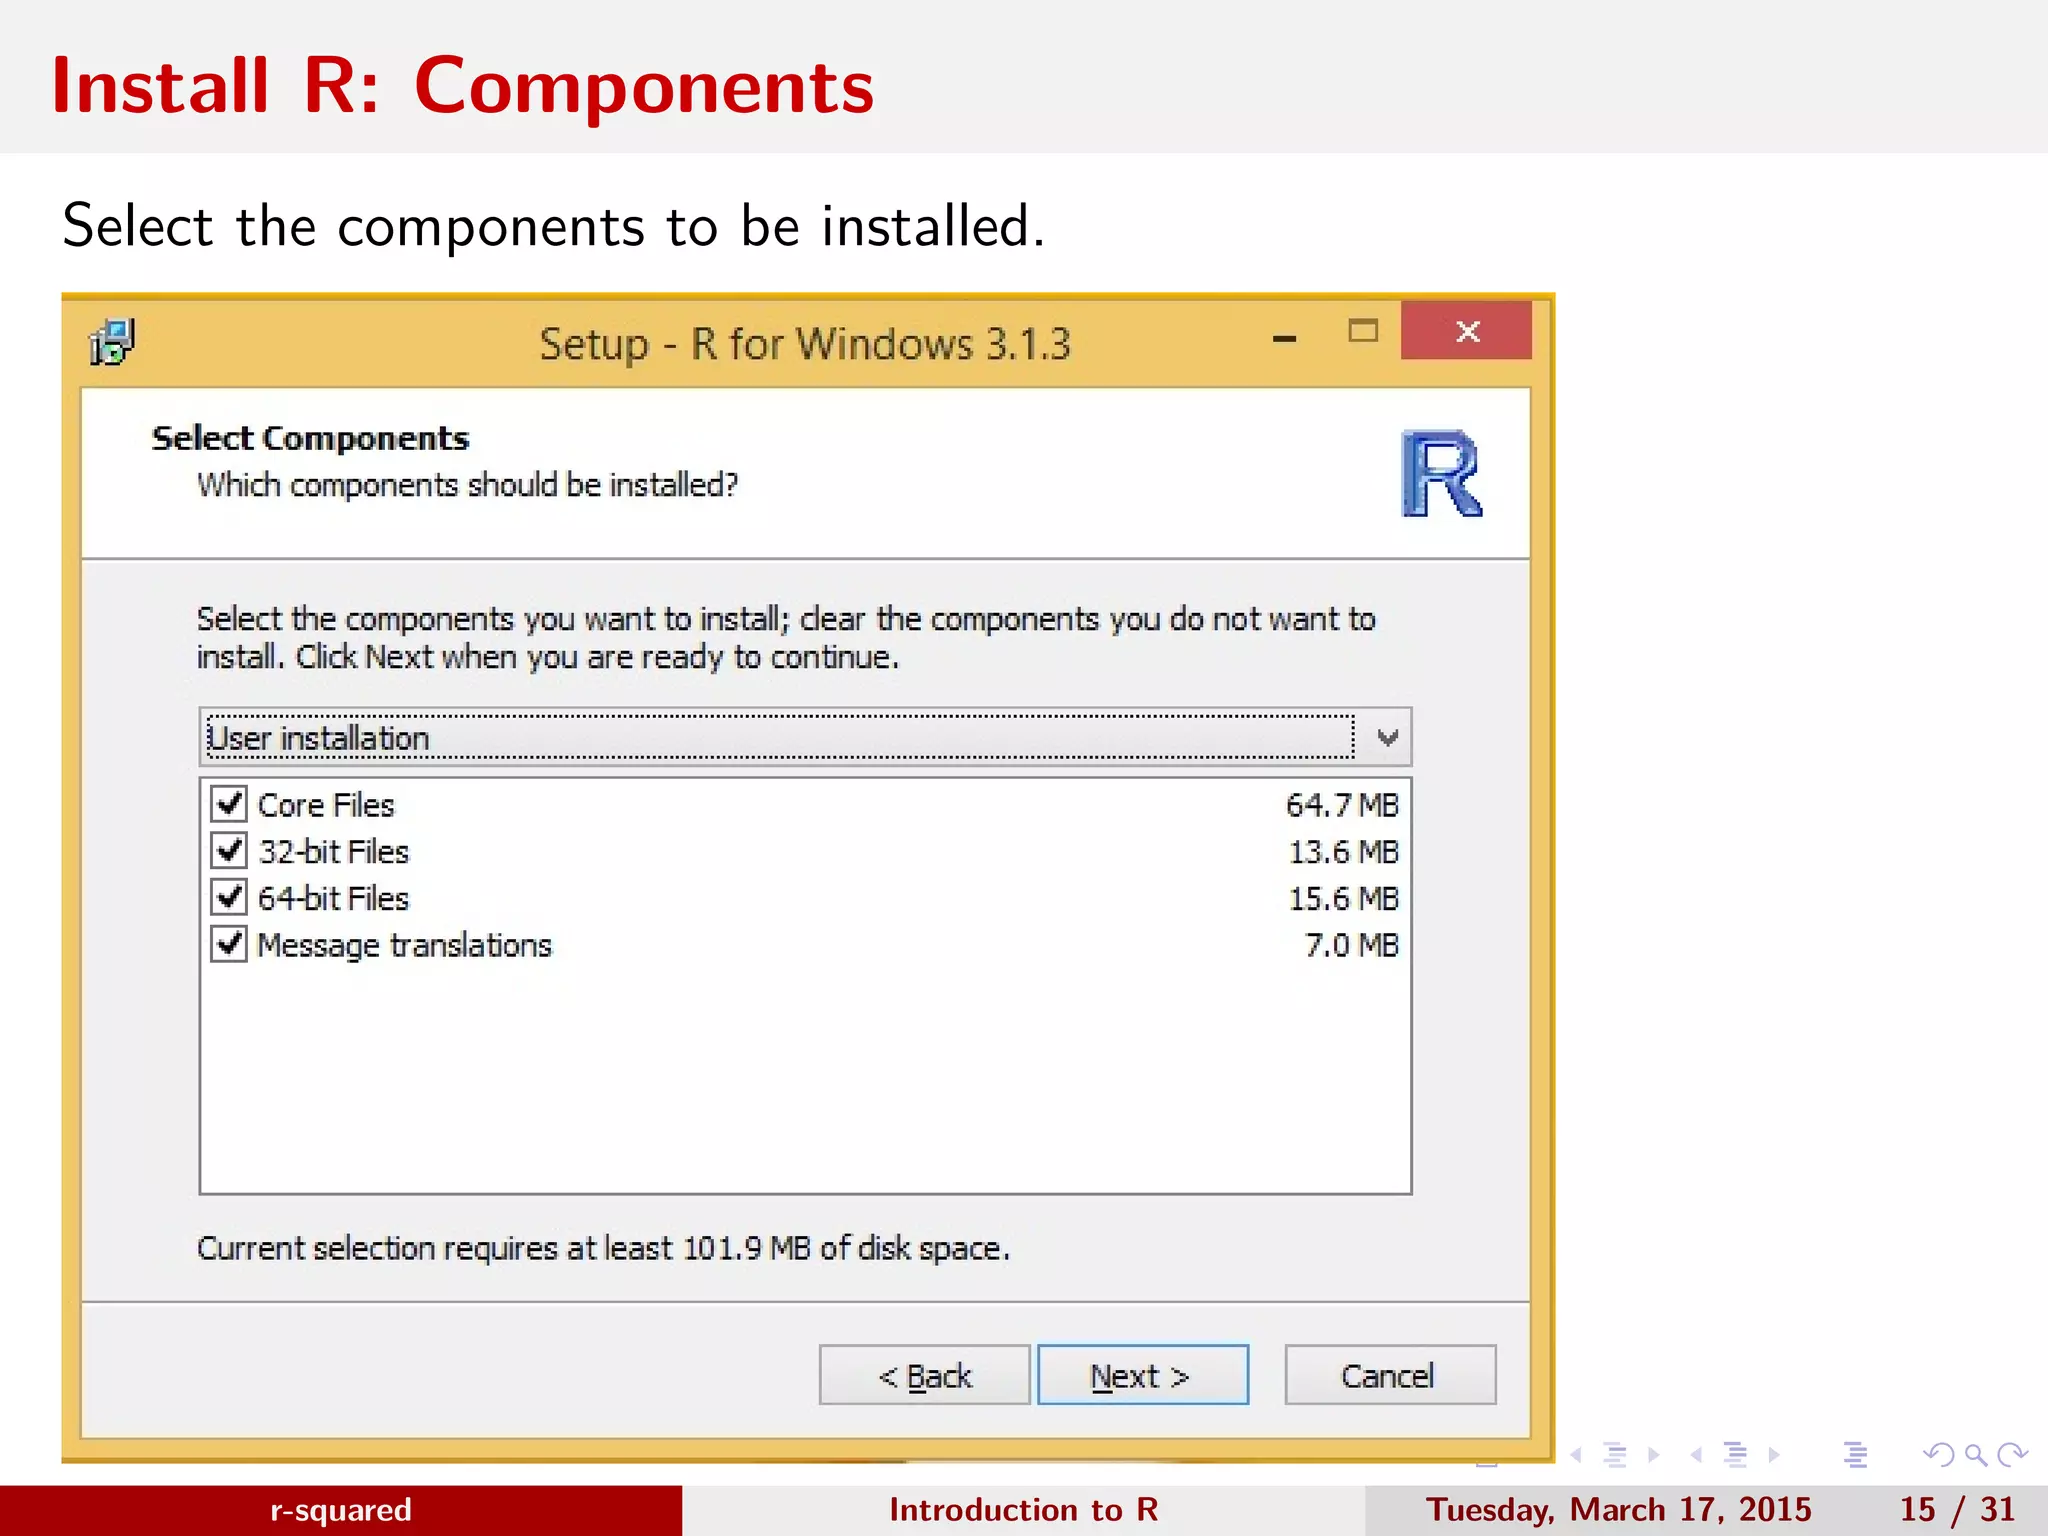Click the 13.6 MB size value
The image size is (2048, 1536).
(x=1343, y=852)
